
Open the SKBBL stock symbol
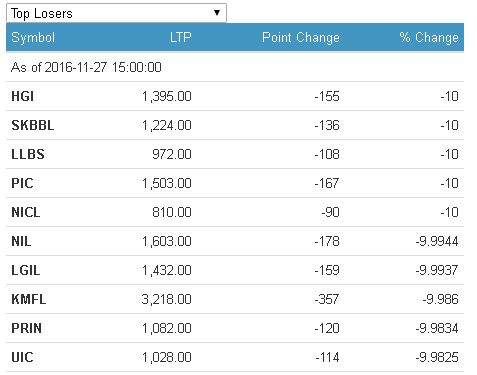(x=32, y=125)
